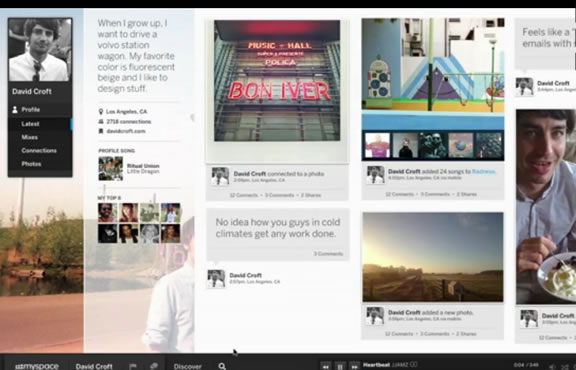Open the 2718 connections link
This screenshot has width=576, height=370.
click(x=129, y=122)
